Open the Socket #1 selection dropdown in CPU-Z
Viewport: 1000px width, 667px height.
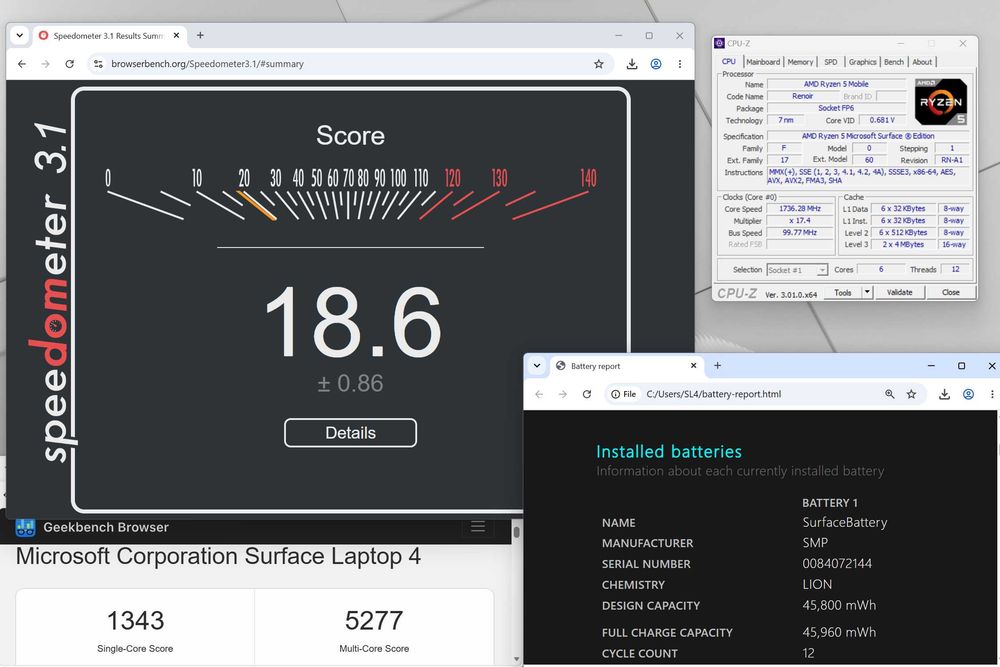(x=797, y=270)
